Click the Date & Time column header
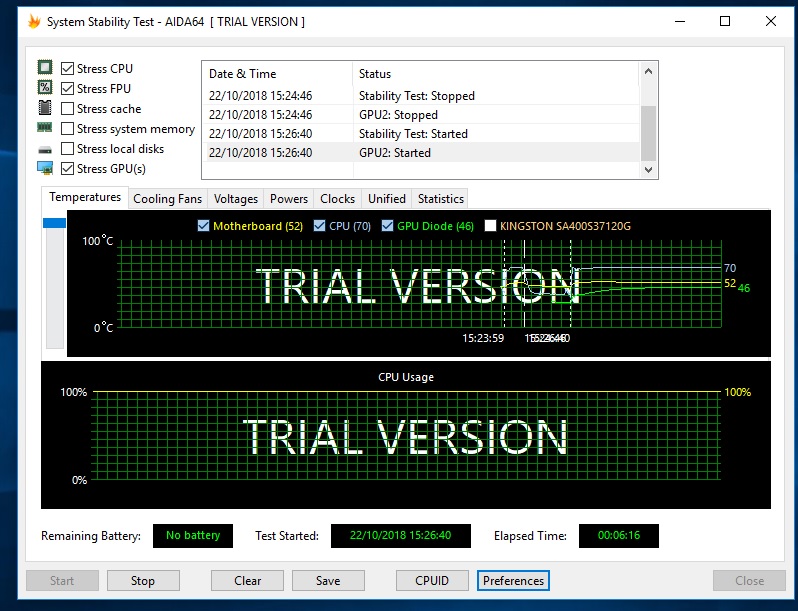 (277, 74)
